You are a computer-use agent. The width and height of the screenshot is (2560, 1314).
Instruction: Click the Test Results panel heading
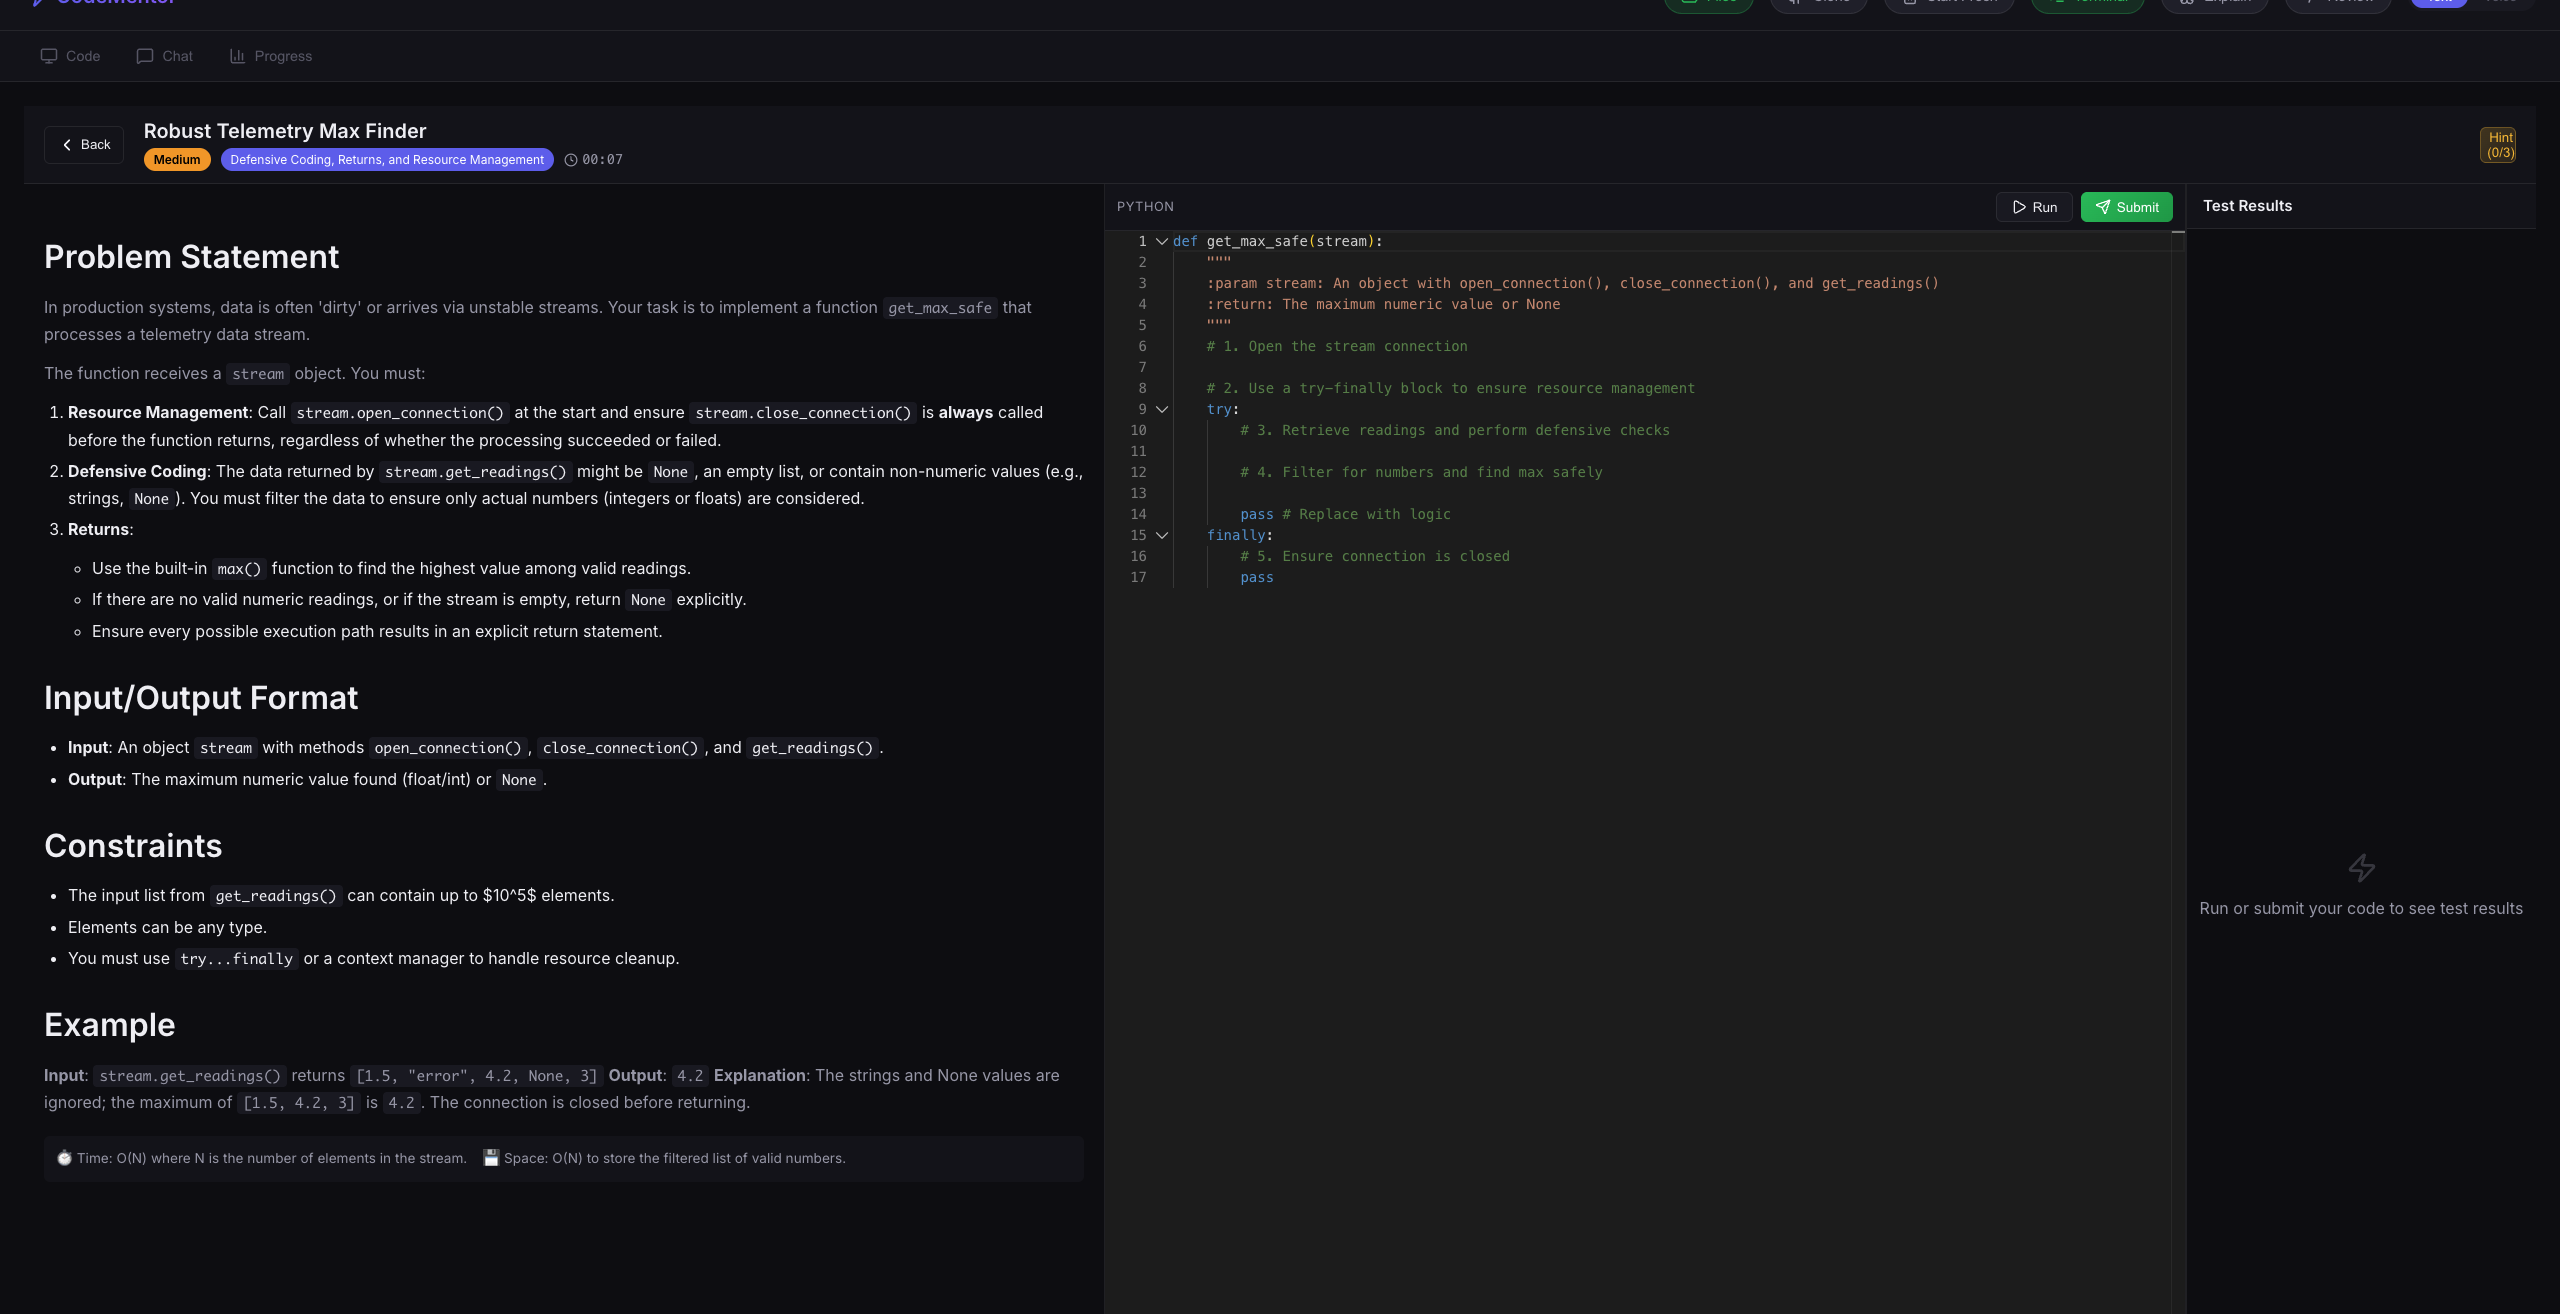pos(2247,206)
